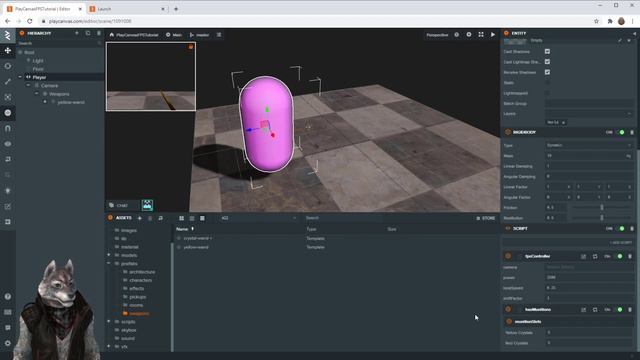This screenshot has height=360, width=640.
Task: Expand the scripts folder
Action: coord(109,322)
